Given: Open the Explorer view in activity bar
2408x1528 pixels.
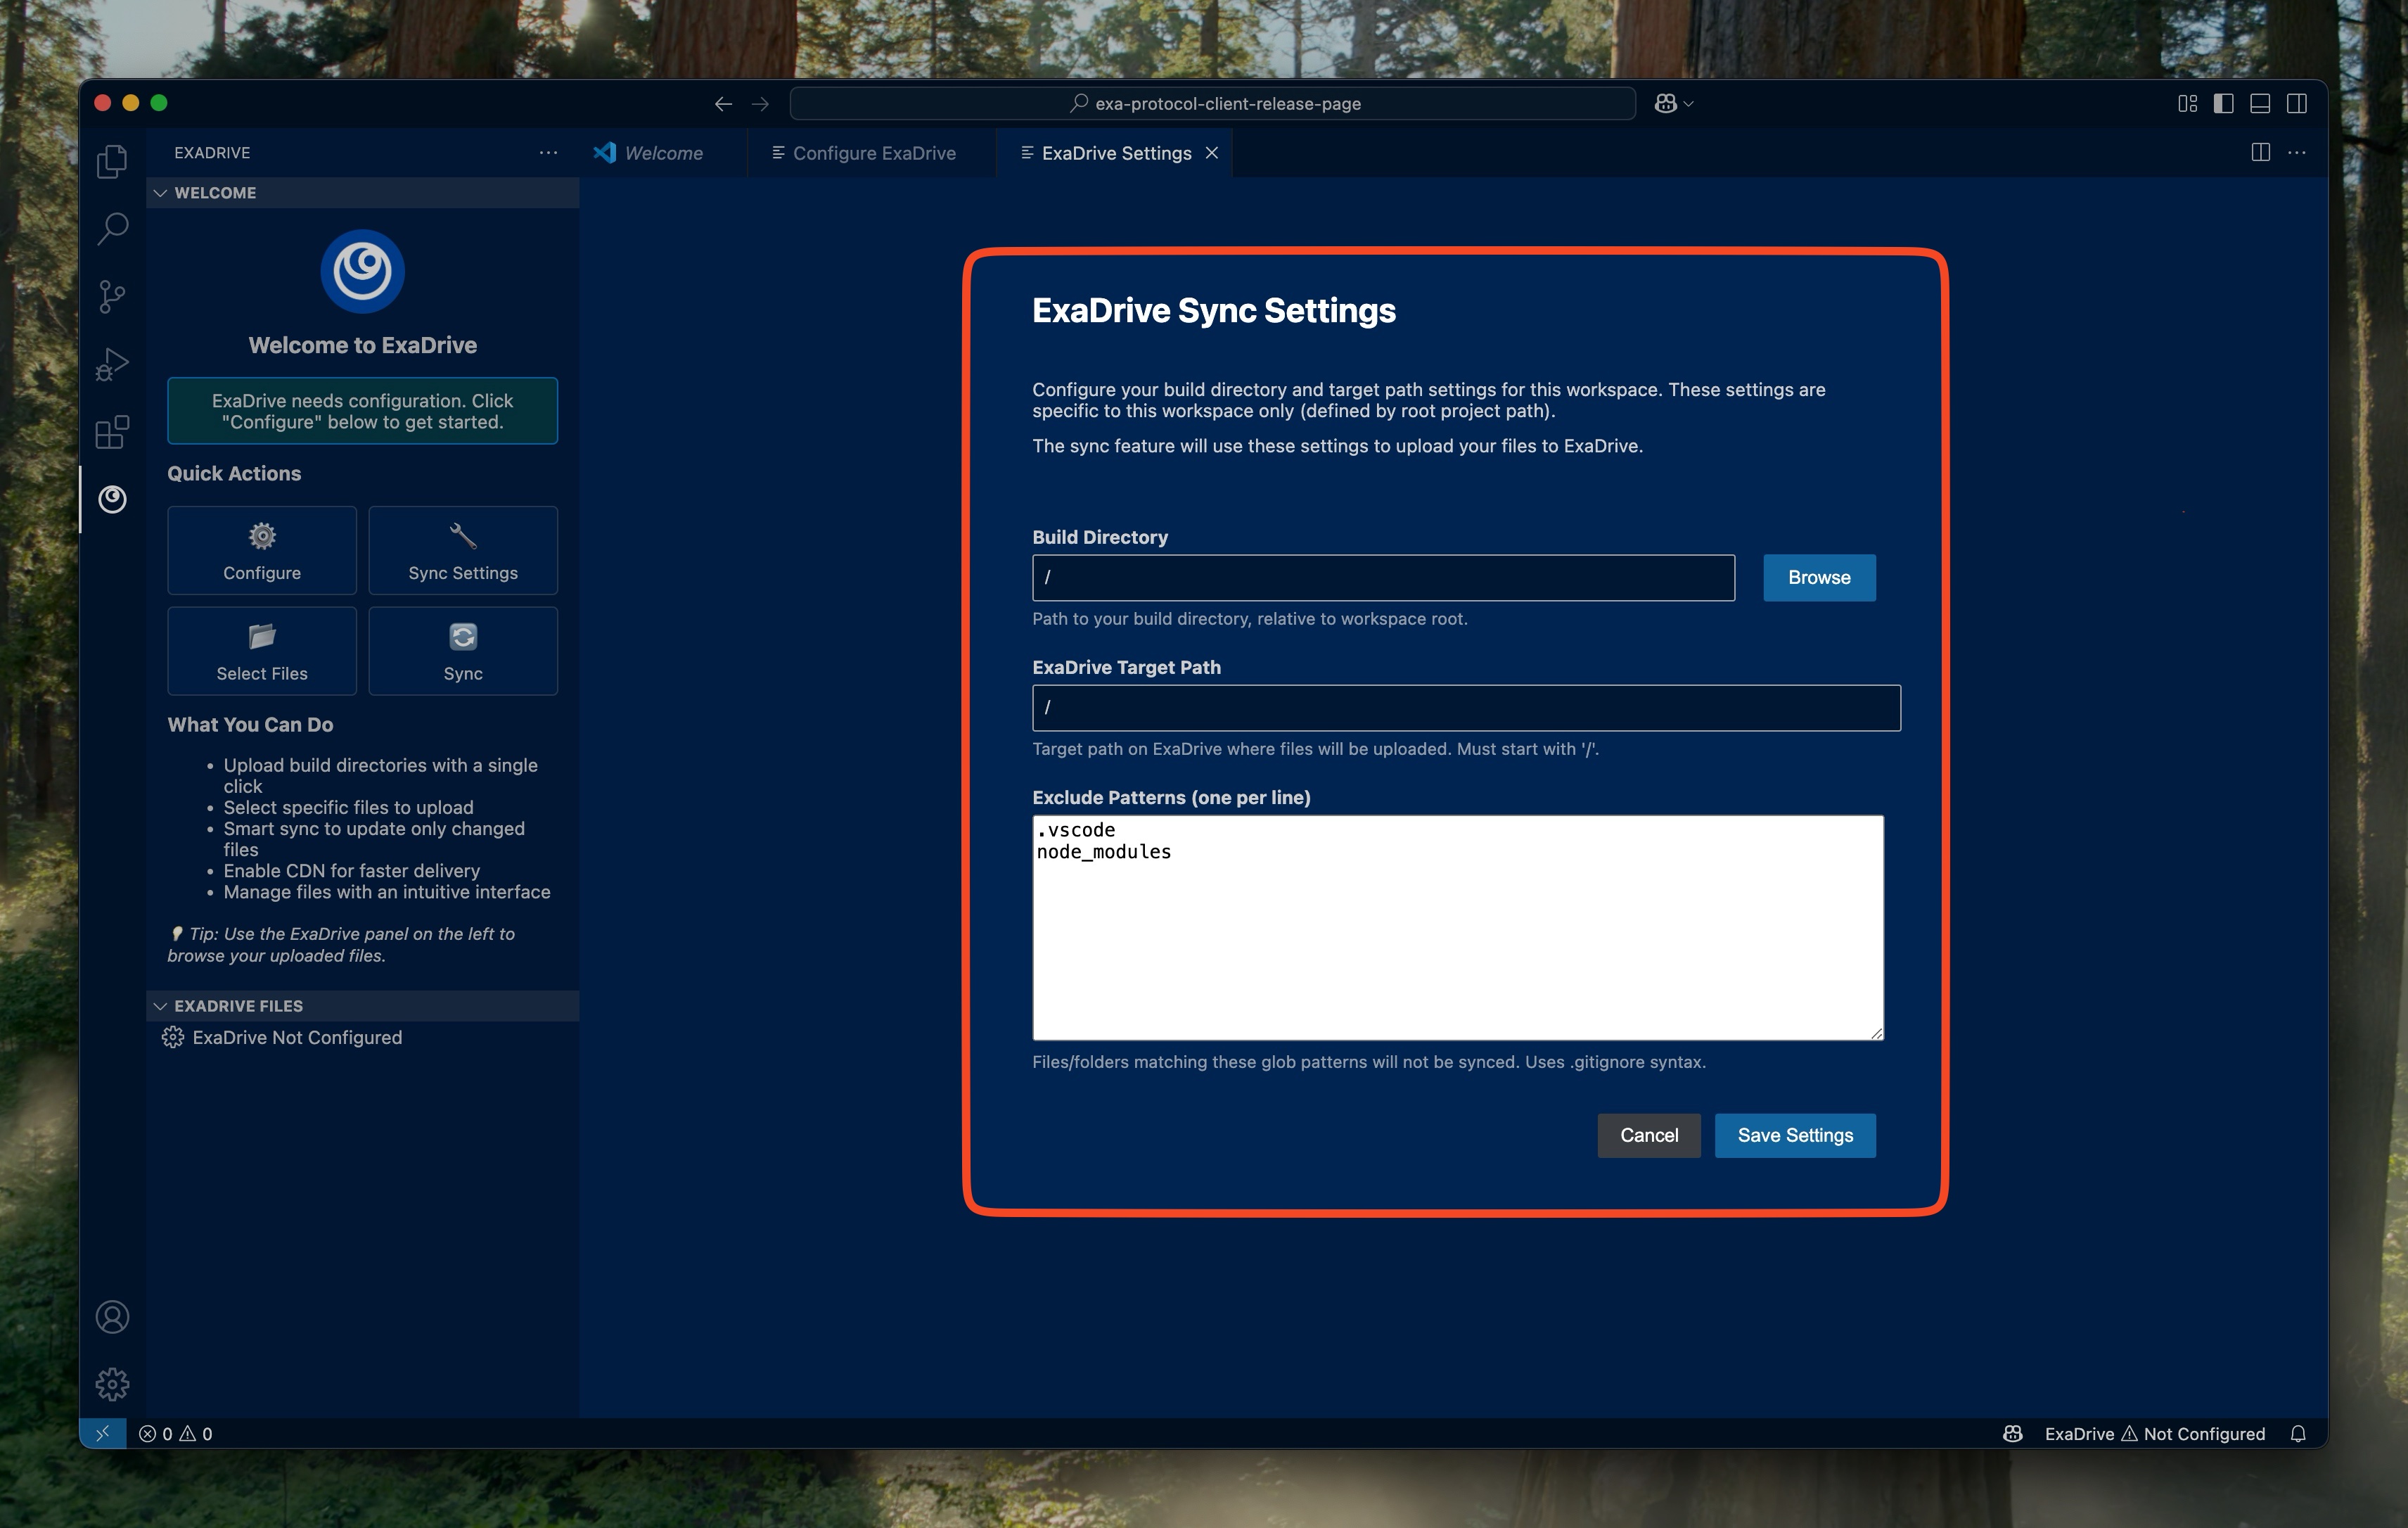Looking at the screenshot, I should (x=112, y=161).
